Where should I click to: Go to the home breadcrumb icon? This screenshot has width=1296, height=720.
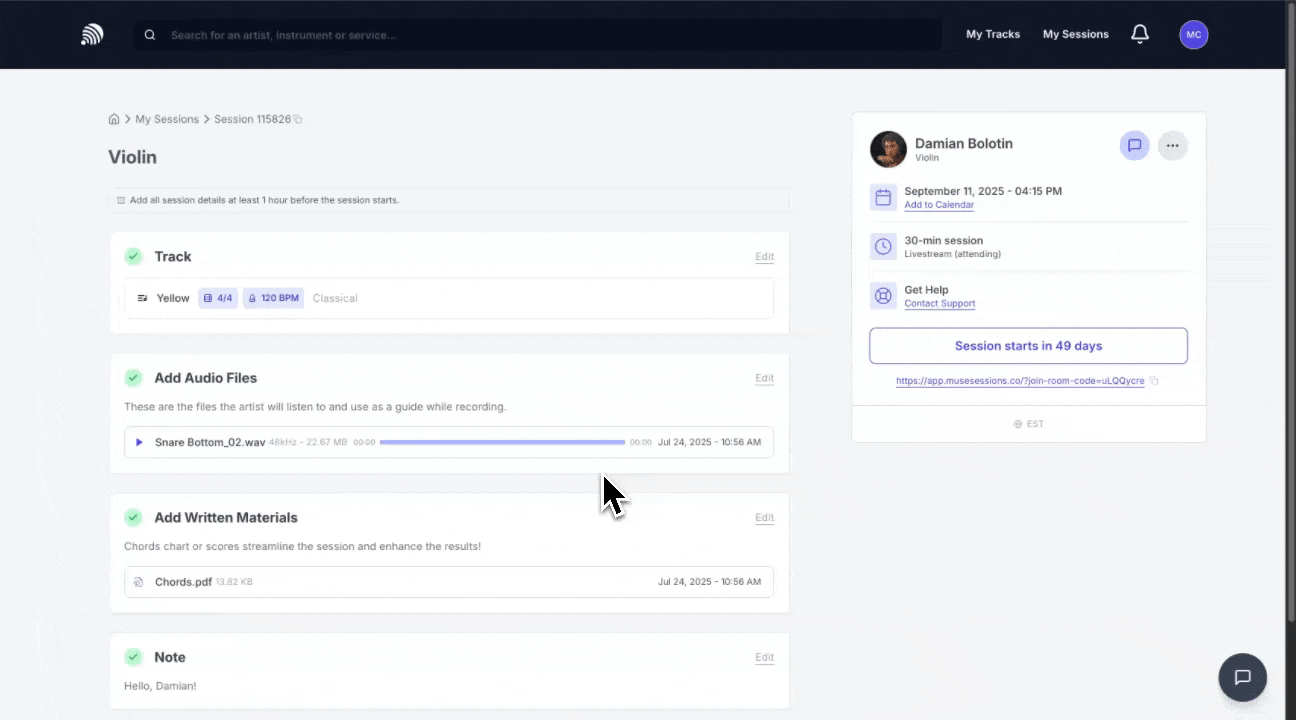click(x=114, y=119)
